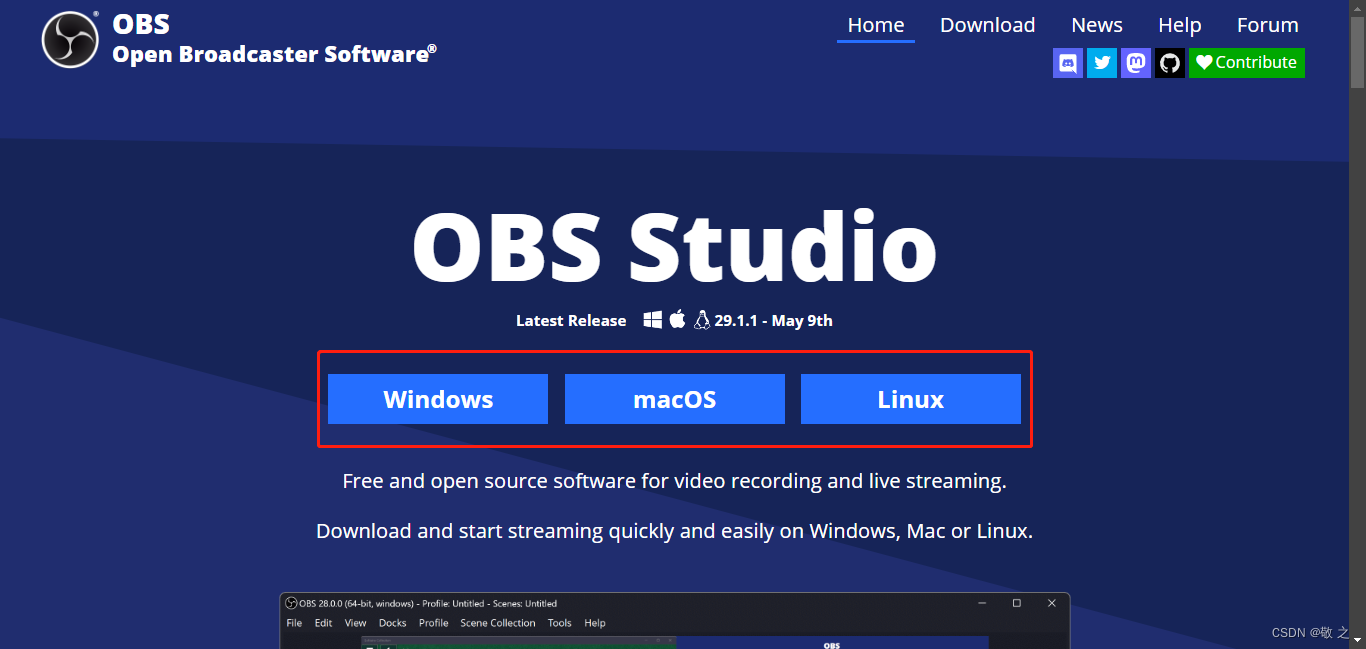Click the OBS Studio preview screenshot image

coord(675,621)
